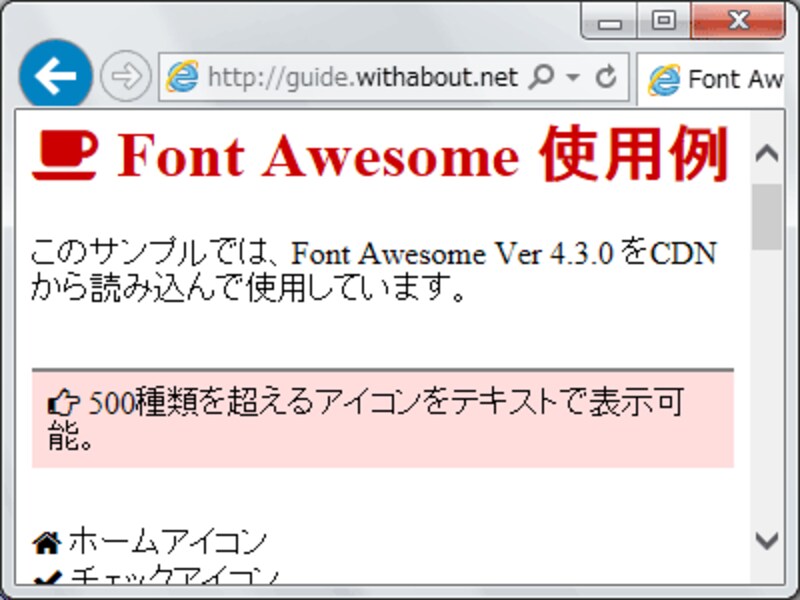
Task: Select the Font Awesome browser tab
Action: [712, 80]
